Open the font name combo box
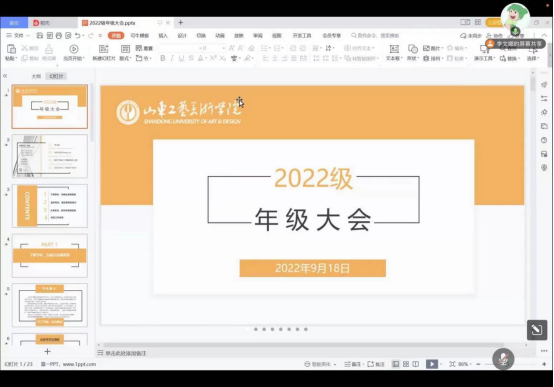 point(177,48)
